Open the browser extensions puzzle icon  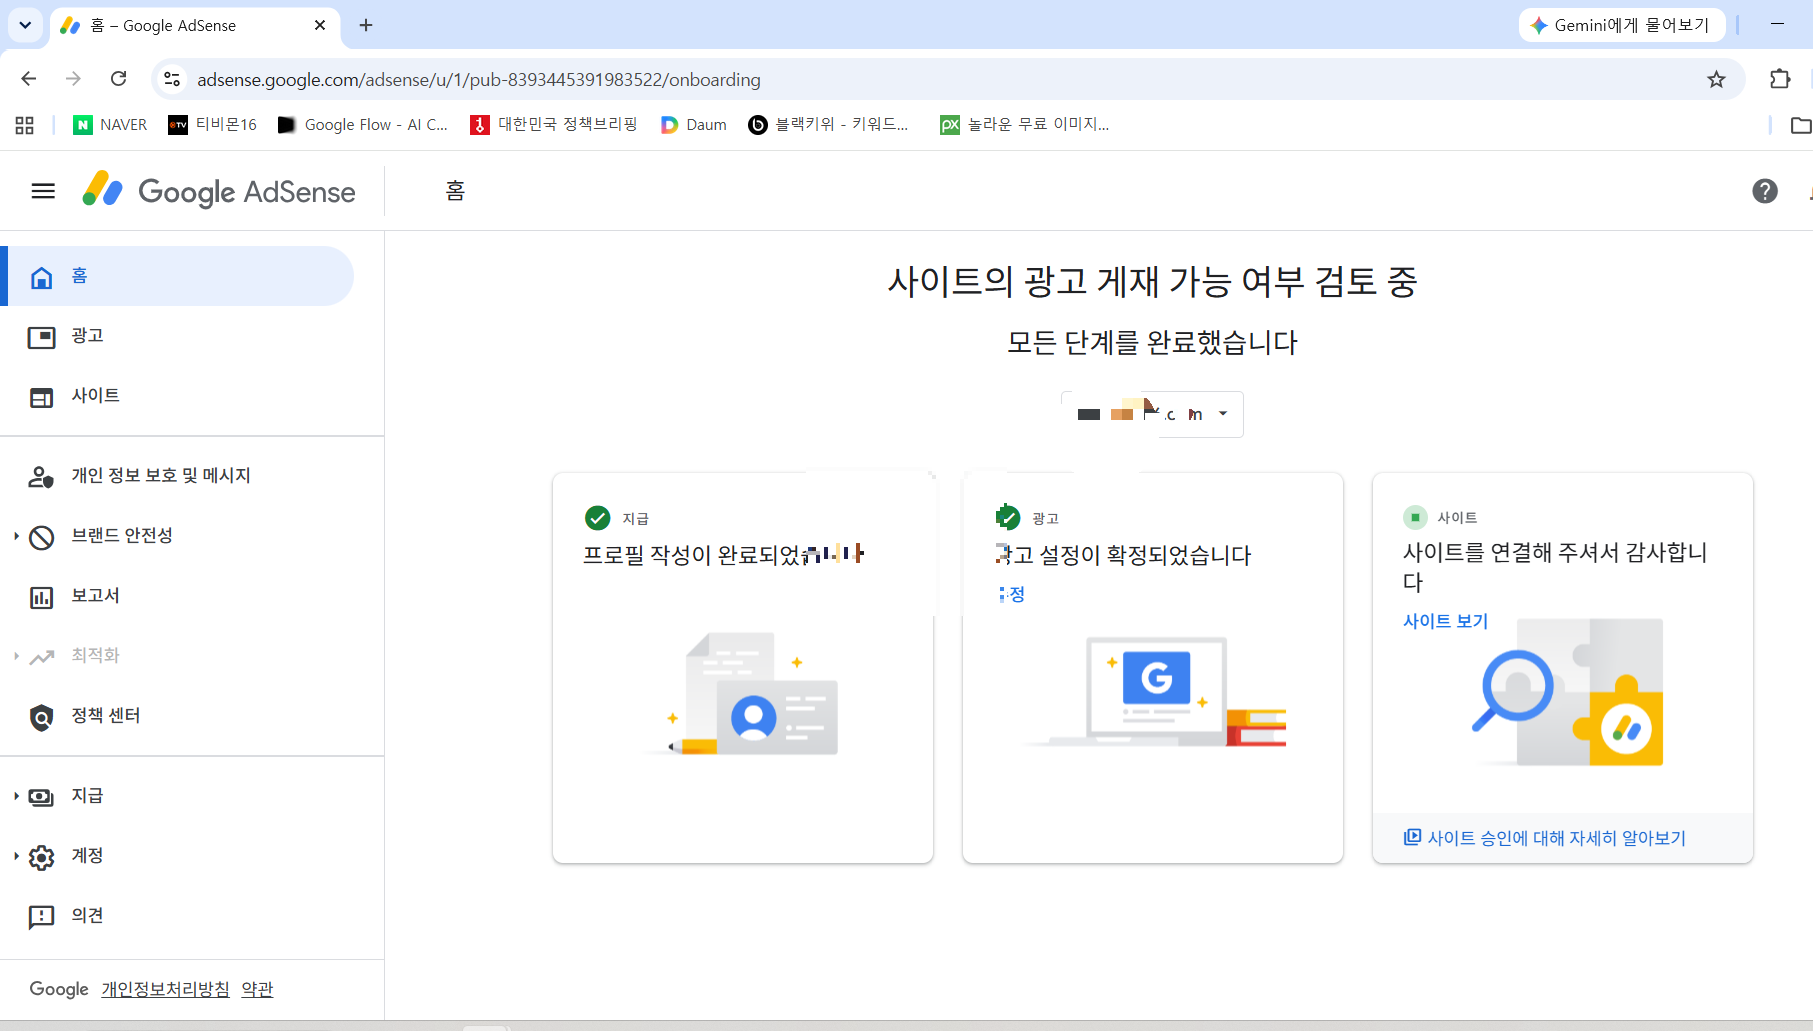tap(1780, 79)
